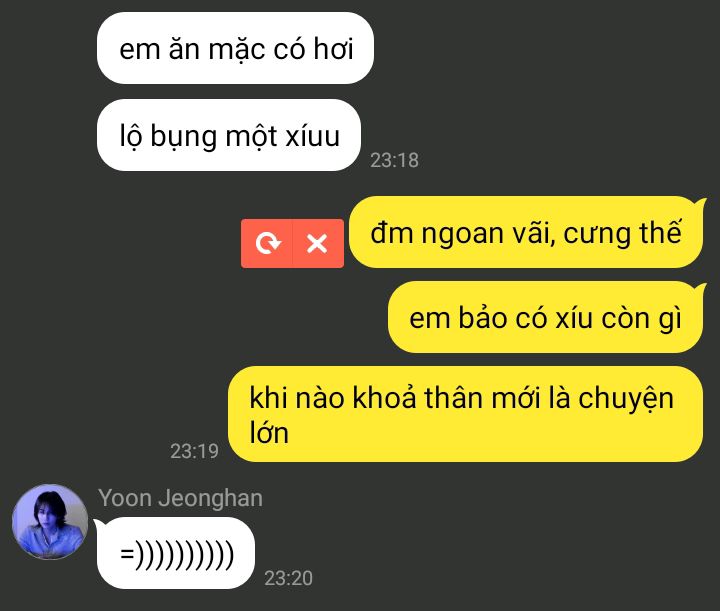Image resolution: width=720 pixels, height=611 pixels.
Task: Select the "khi nào khoả thân" yellow message
Action: click(x=466, y=414)
